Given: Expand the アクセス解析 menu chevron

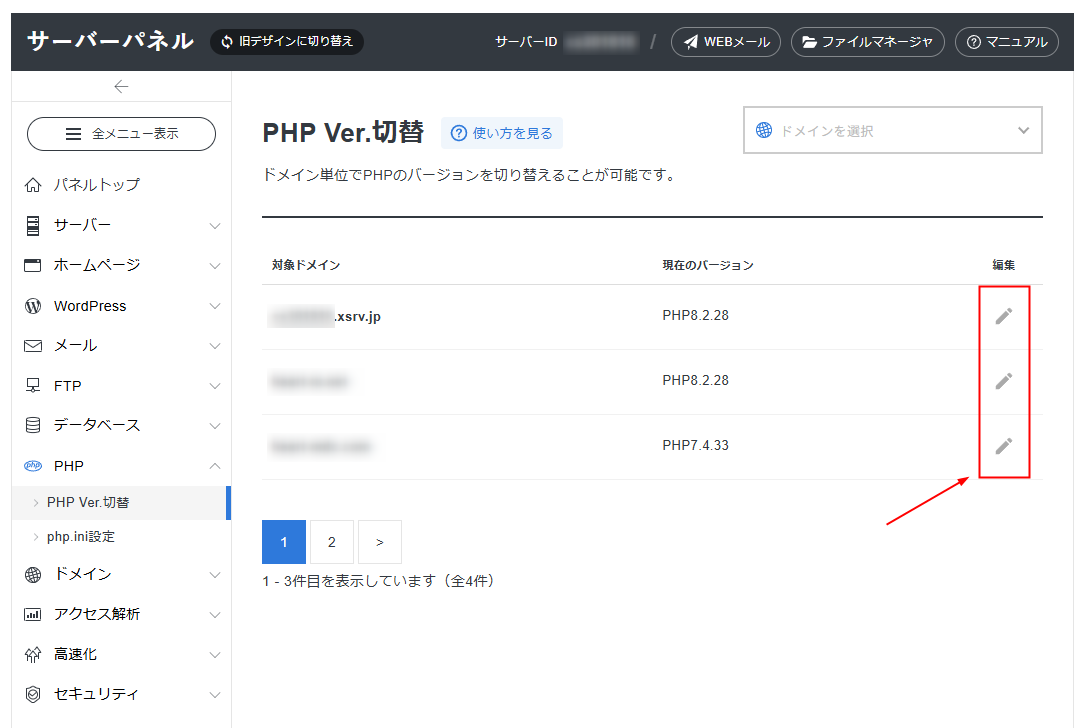Looking at the screenshot, I should click(215, 615).
